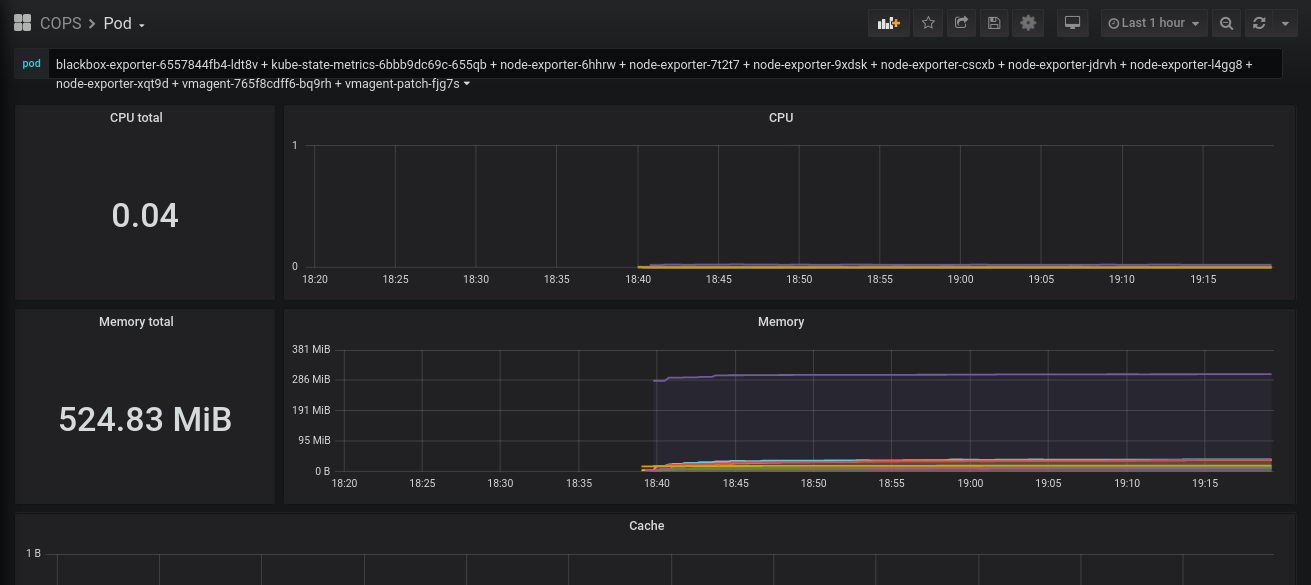
Task: Click the 18:40 label on CPU graph
Action: point(638,279)
